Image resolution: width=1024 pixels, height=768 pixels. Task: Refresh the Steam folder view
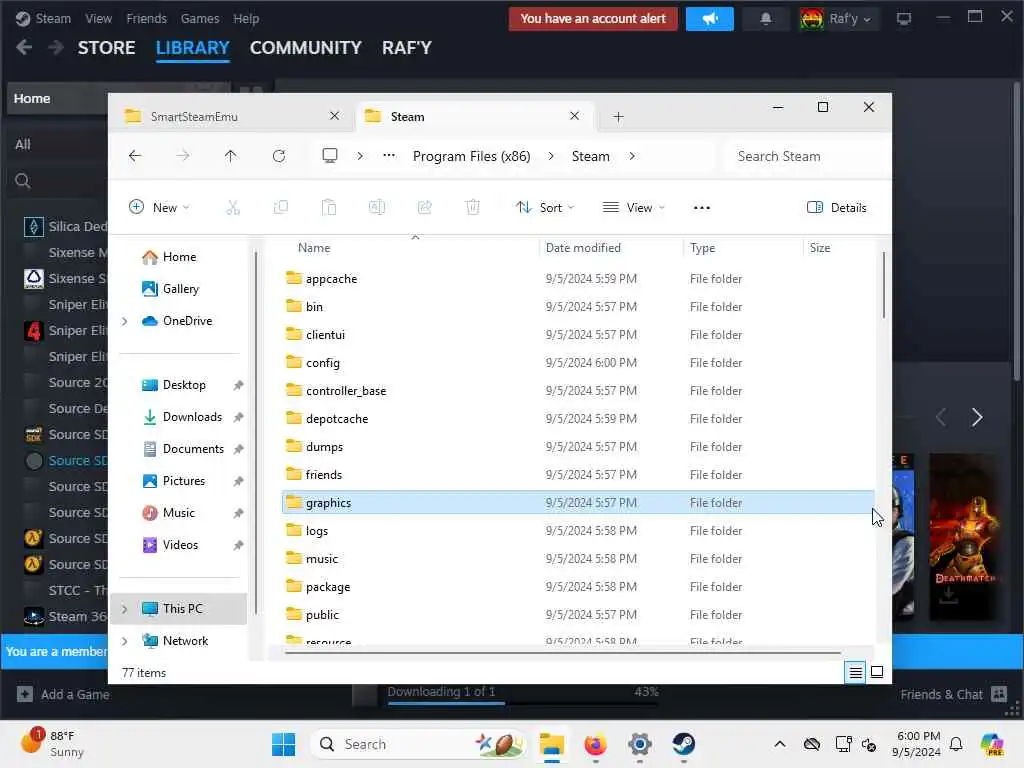click(x=279, y=156)
